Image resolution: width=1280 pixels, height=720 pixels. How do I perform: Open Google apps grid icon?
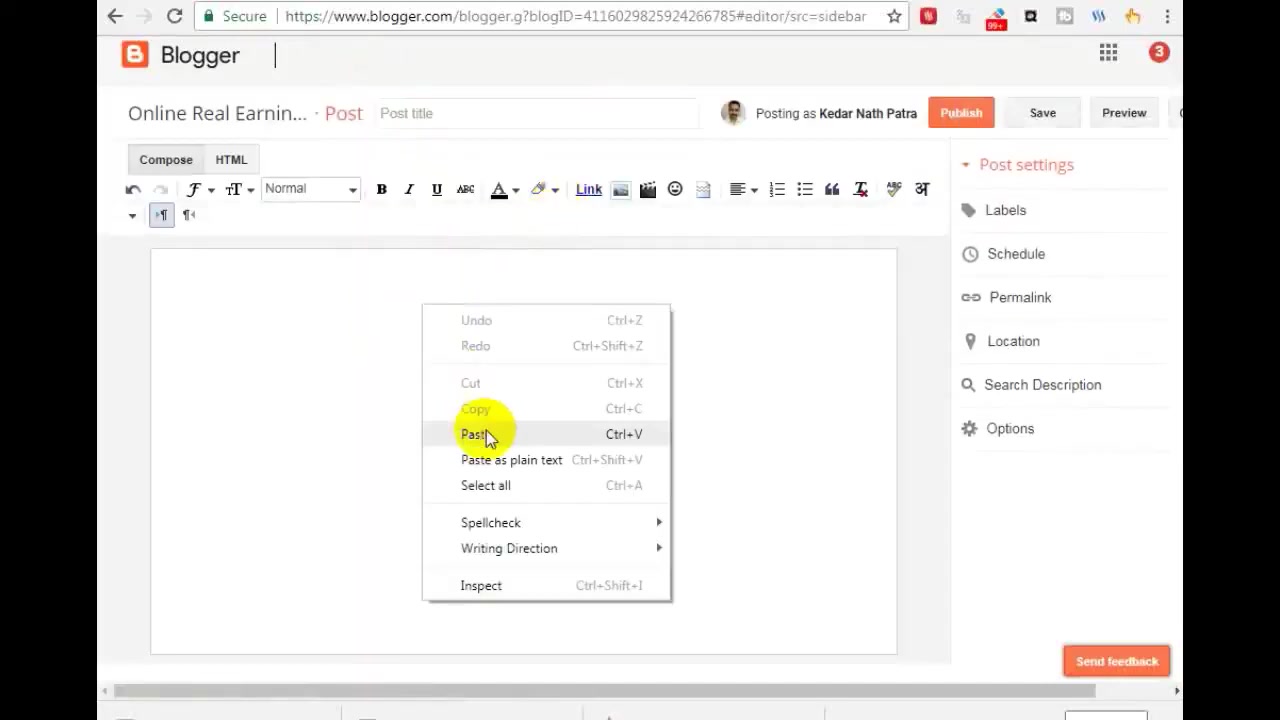tap(1108, 53)
